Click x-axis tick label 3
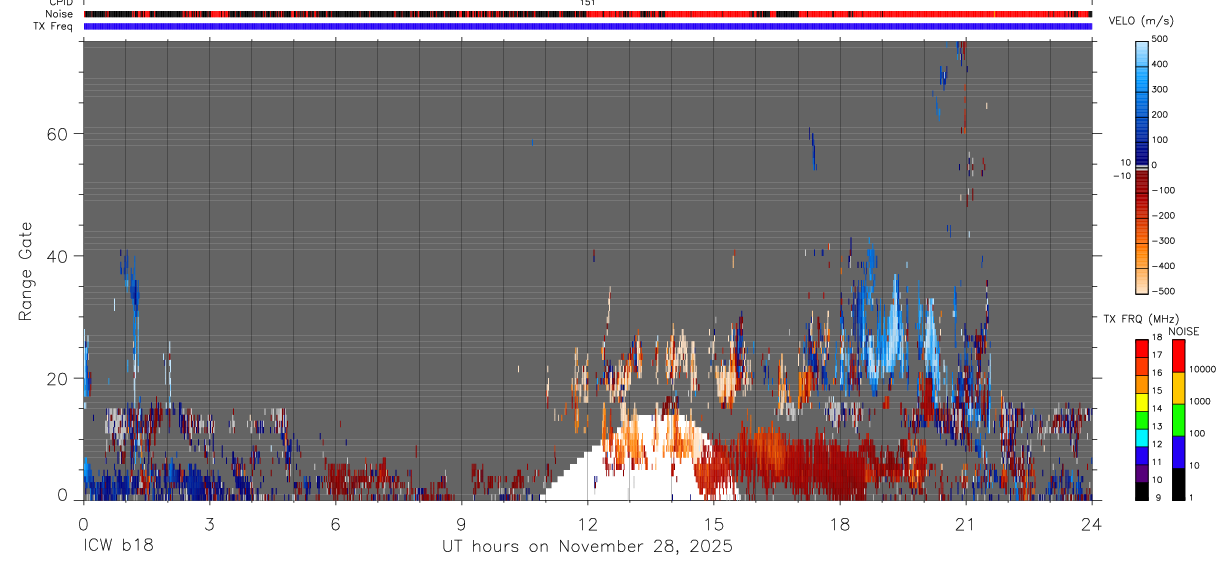This screenshot has height=567, width=1228. (209, 524)
